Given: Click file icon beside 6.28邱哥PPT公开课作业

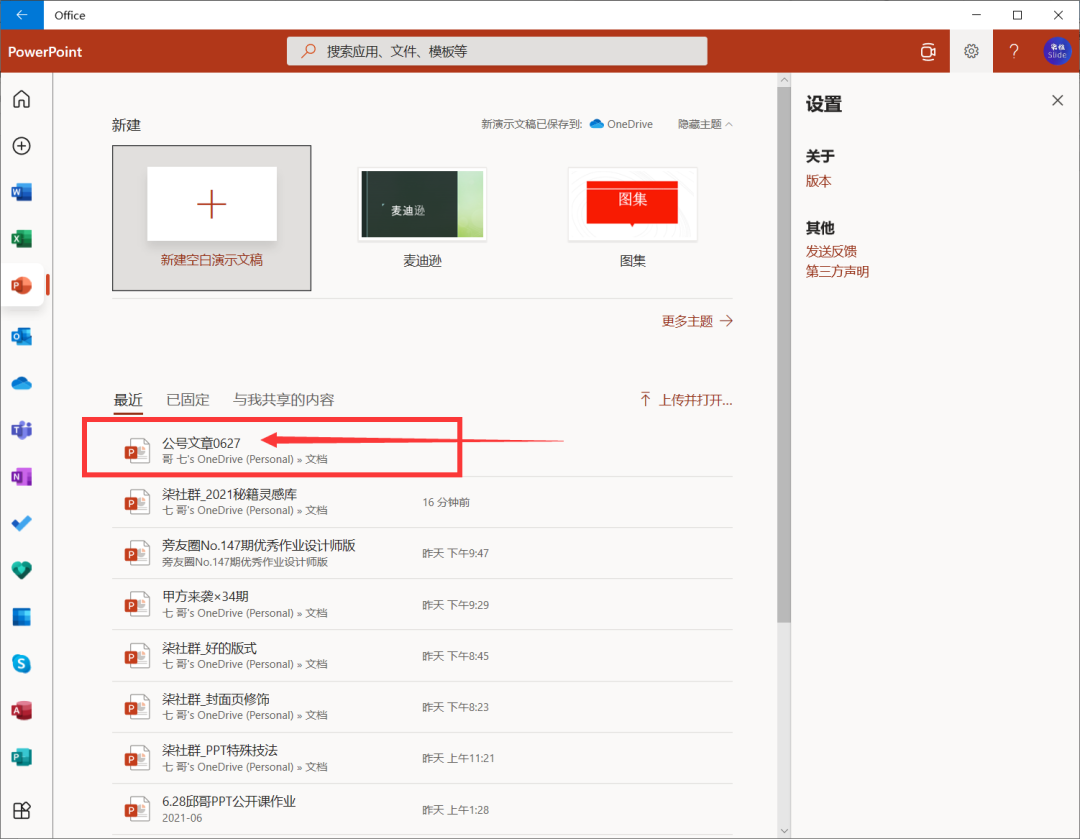Looking at the screenshot, I should [x=137, y=809].
